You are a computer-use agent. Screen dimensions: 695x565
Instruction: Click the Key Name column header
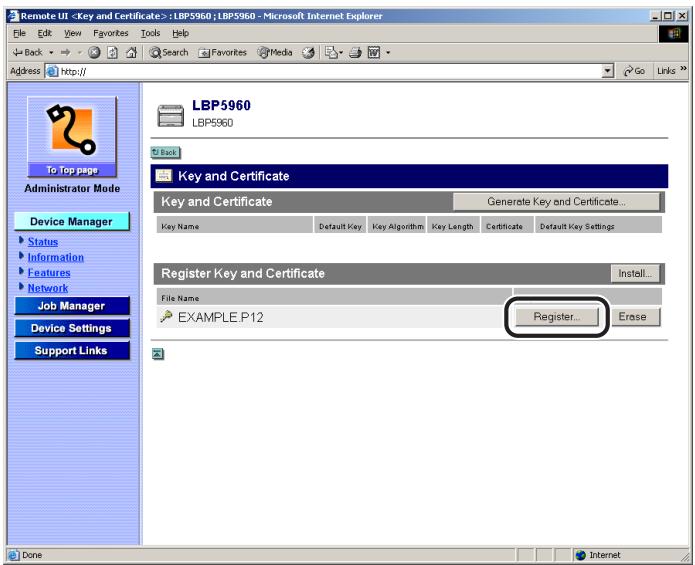(x=234, y=226)
